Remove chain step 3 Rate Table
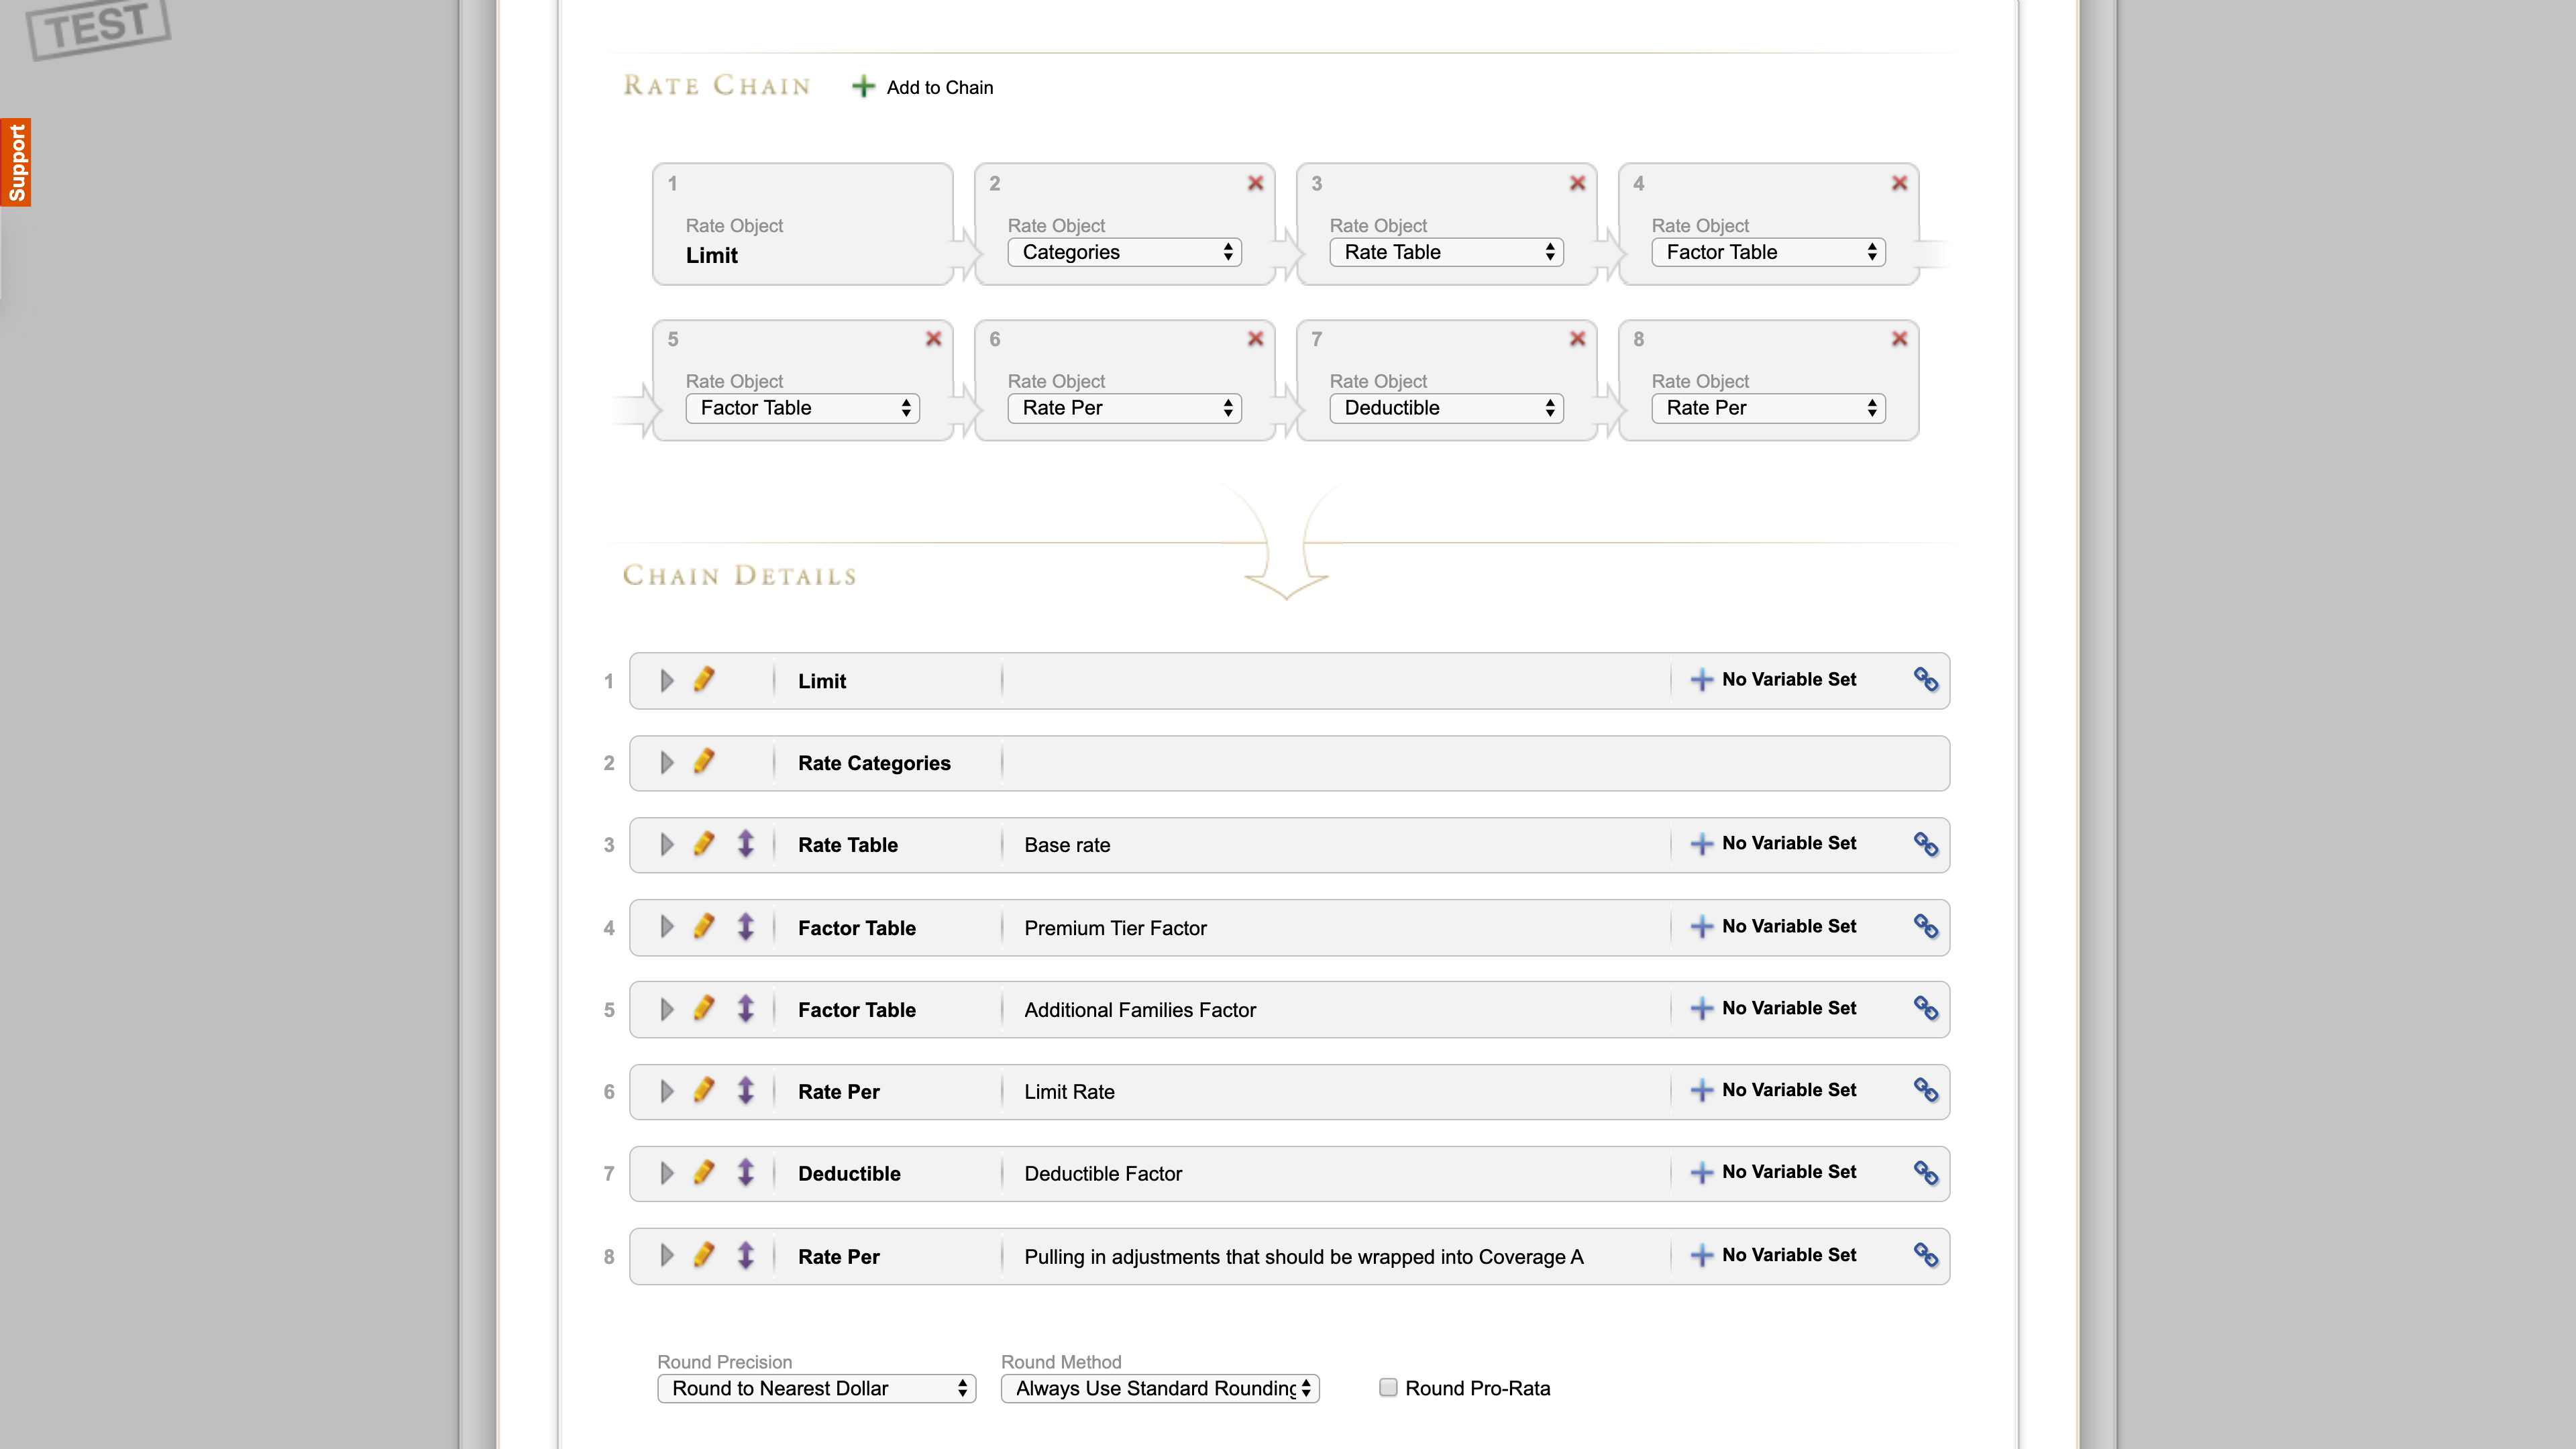This screenshot has width=2576, height=1449. [x=1577, y=183]
